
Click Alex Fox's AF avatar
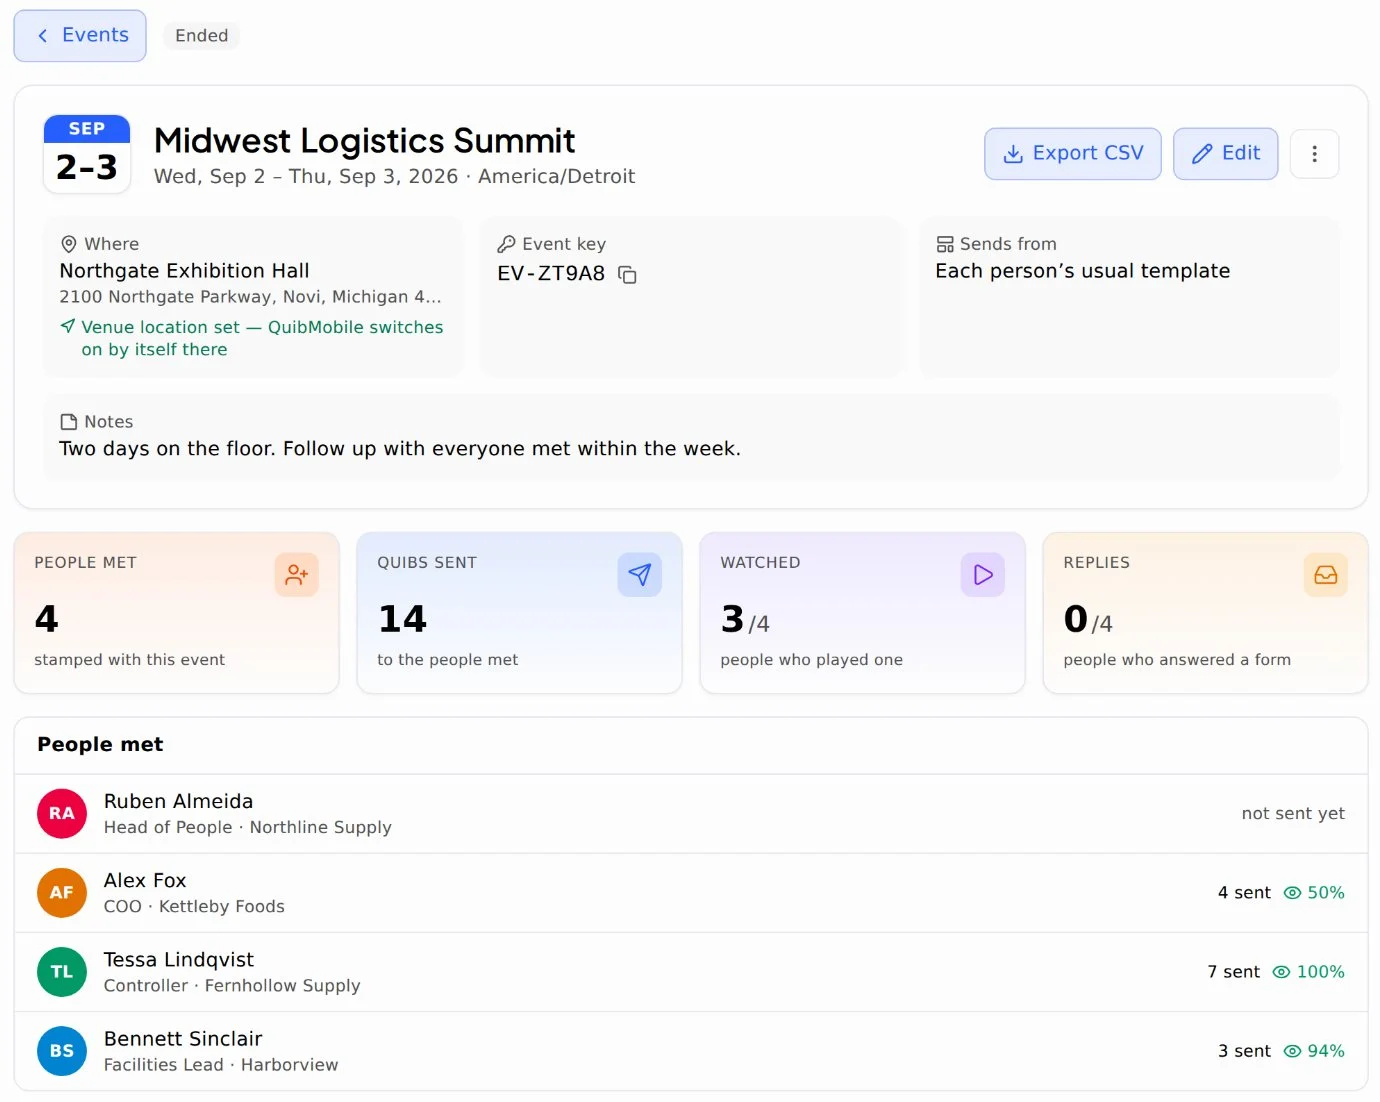62,893
